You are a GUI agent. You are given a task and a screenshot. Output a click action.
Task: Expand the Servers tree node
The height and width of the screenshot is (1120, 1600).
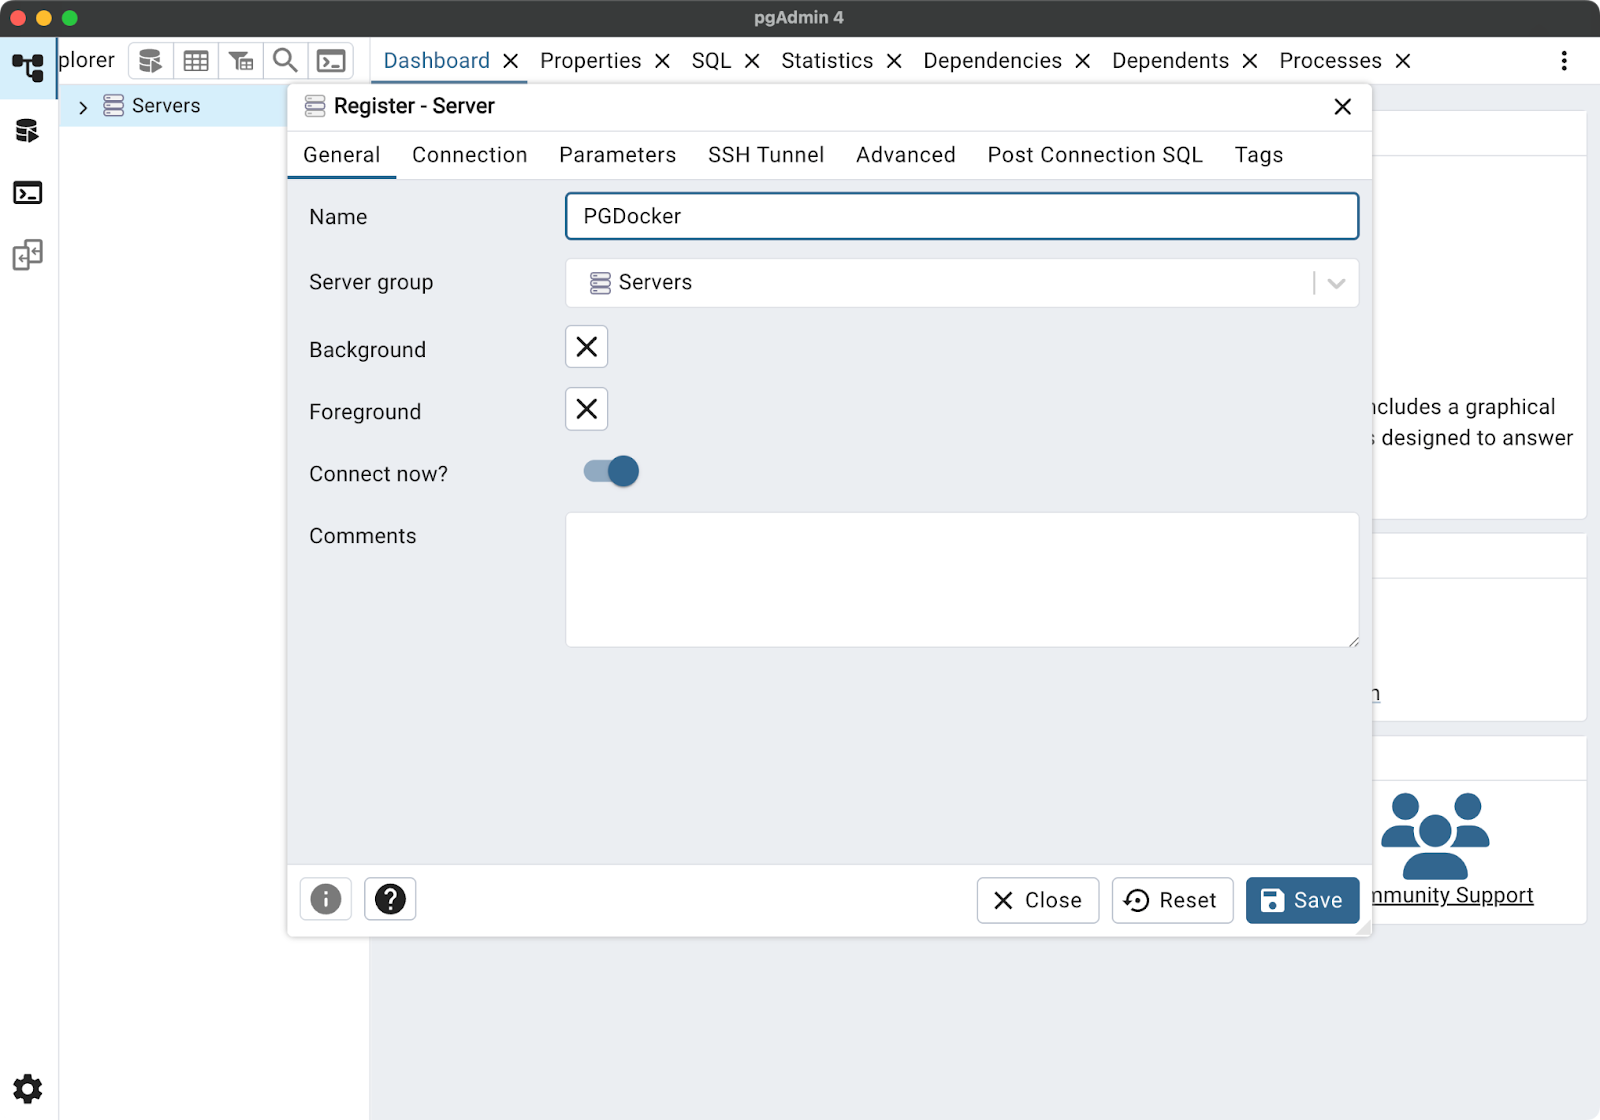tap(83, 107)
